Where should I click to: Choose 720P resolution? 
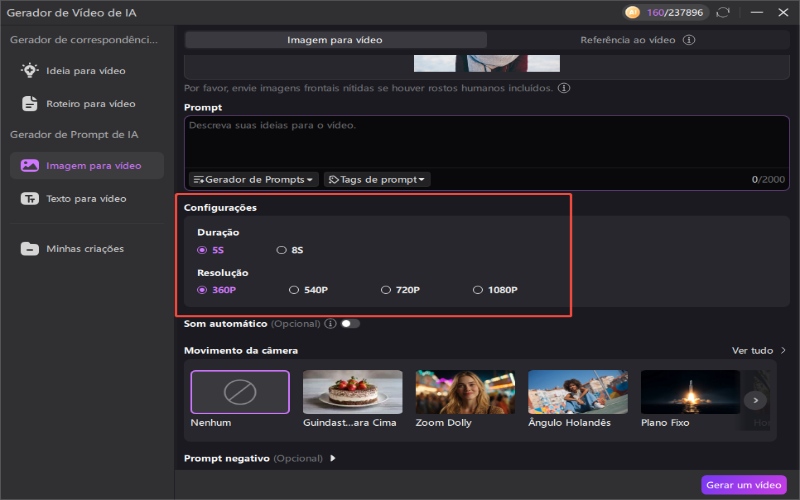coord(400,290)
